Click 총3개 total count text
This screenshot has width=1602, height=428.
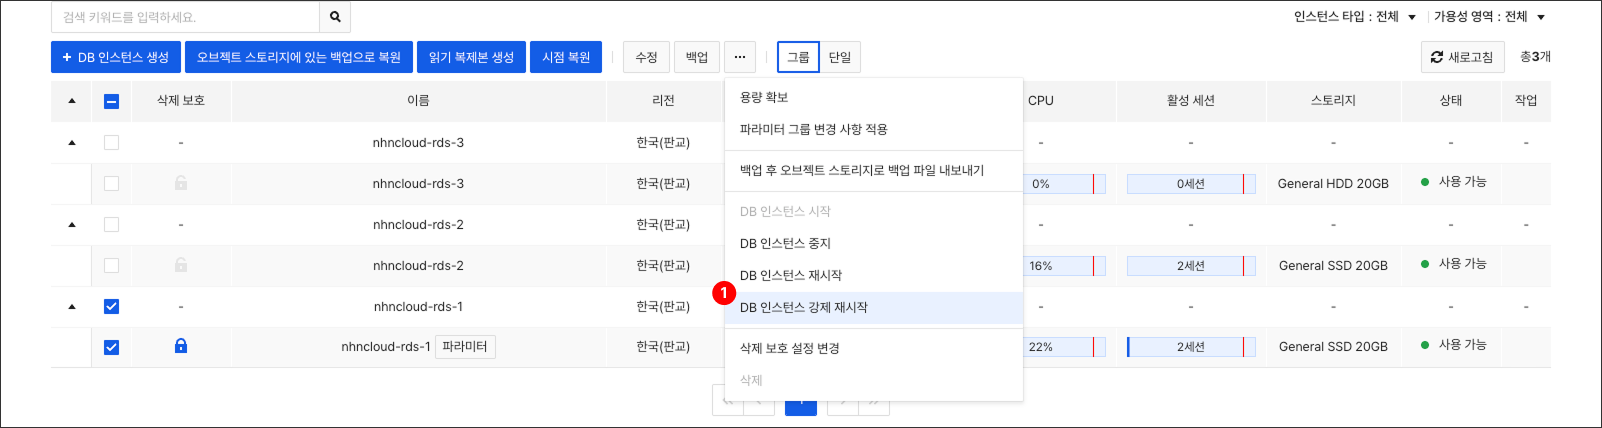point(1535,57)
